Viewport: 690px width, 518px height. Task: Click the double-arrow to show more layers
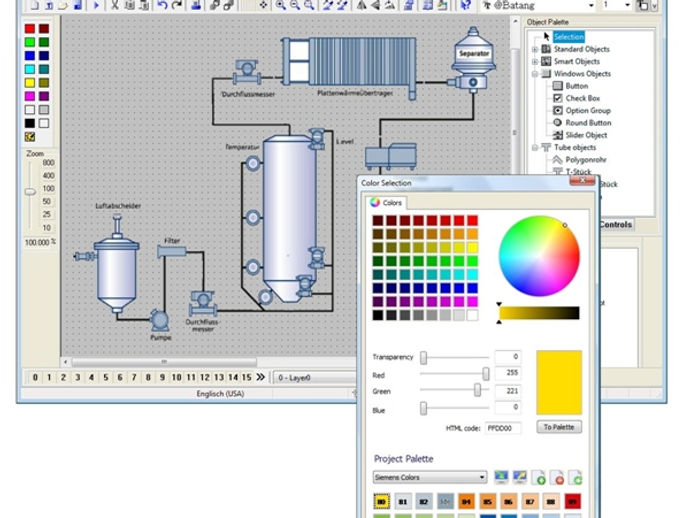(261, 377)
